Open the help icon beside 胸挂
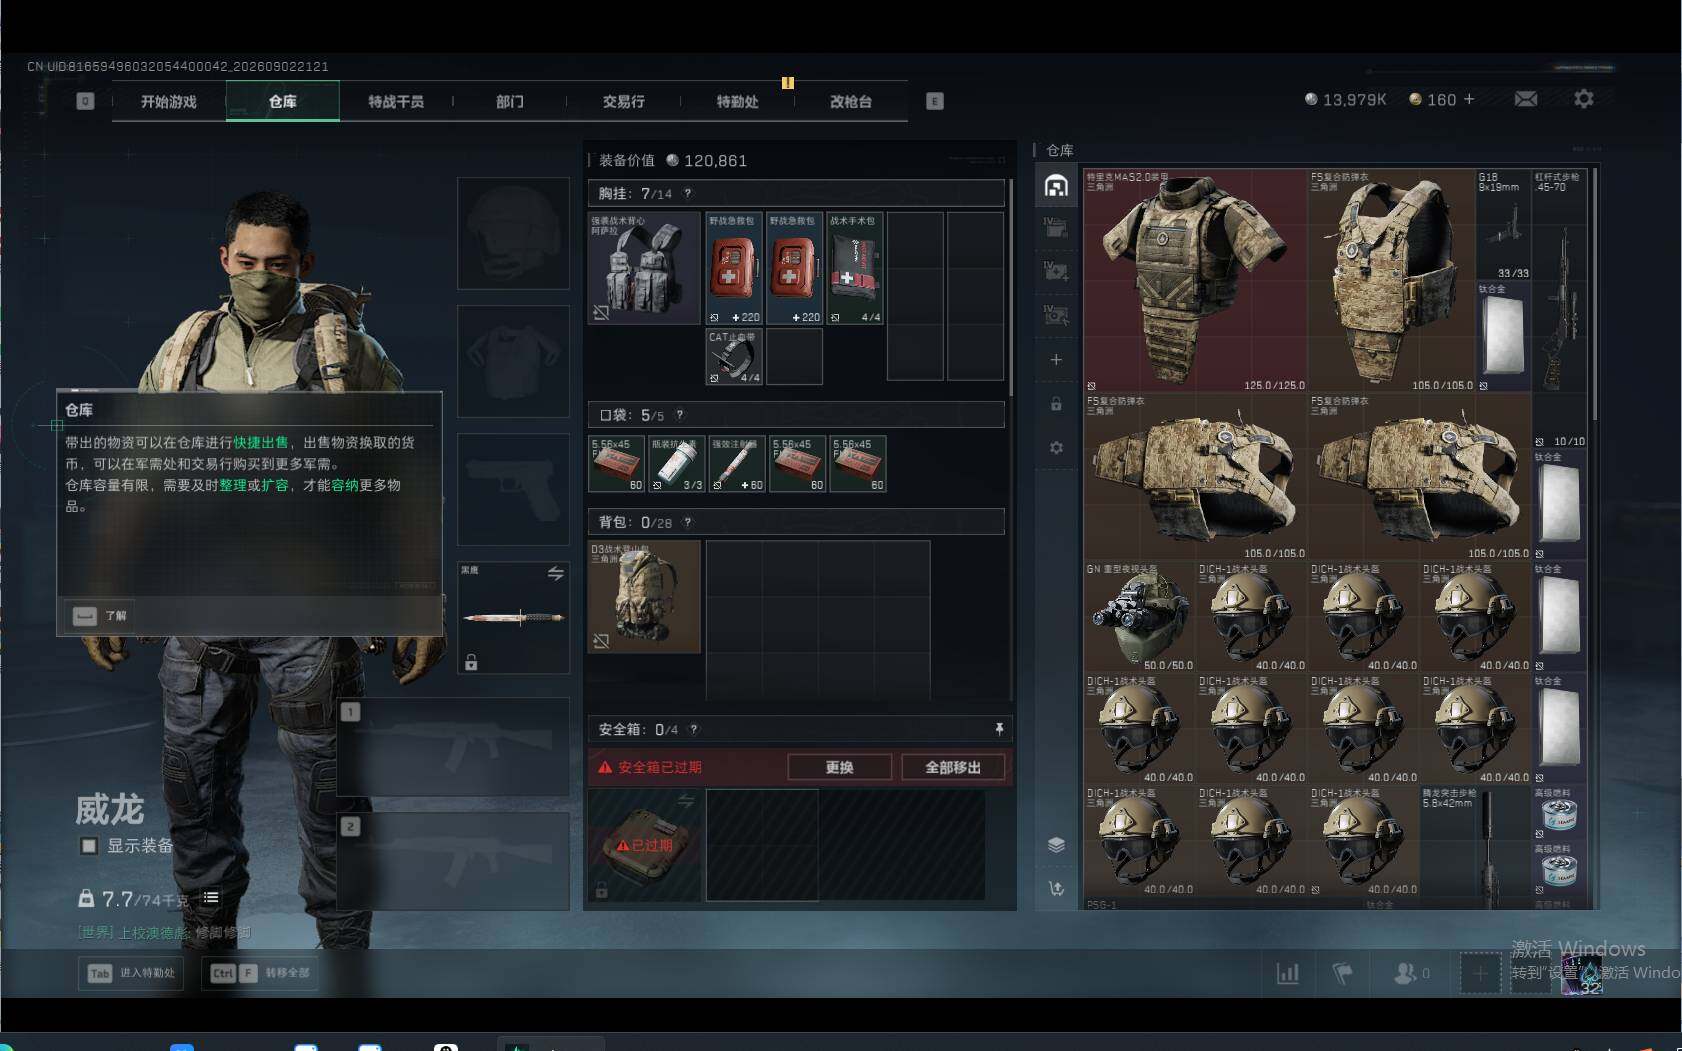The width and height of the screenshot is (1682, 1051). click(x=687, y=193)
